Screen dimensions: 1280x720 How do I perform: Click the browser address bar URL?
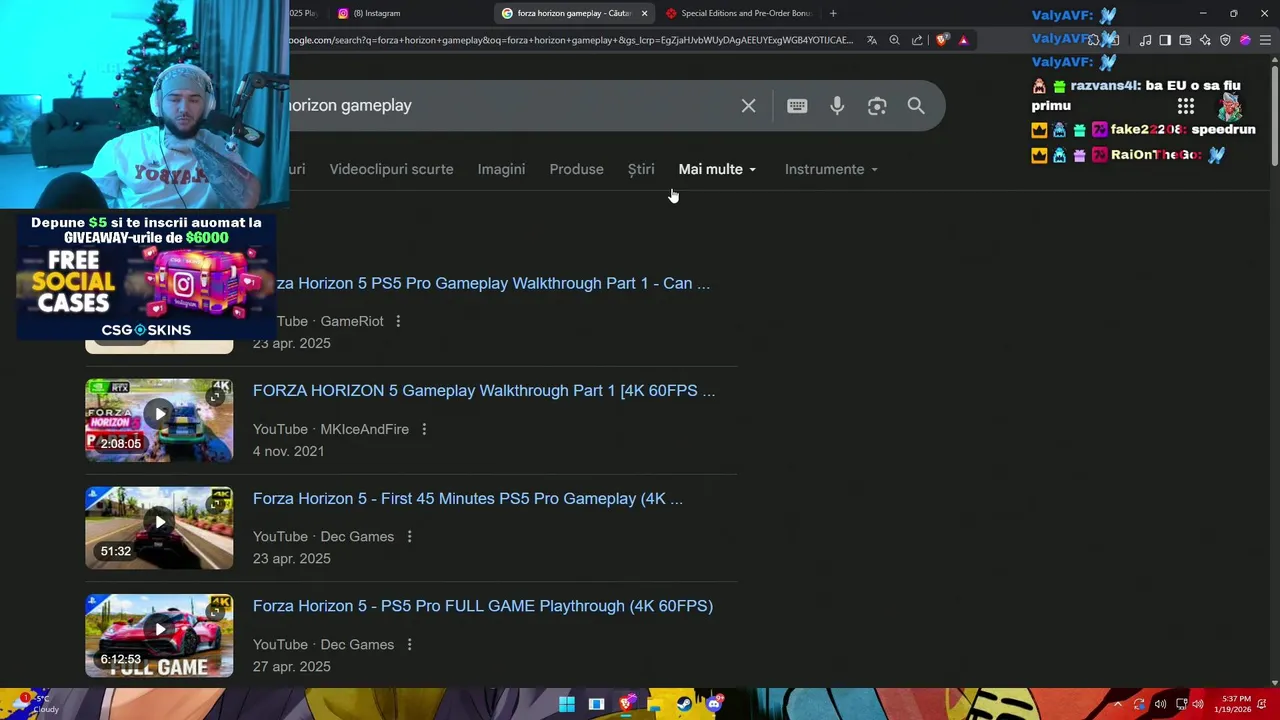[570, 40]
